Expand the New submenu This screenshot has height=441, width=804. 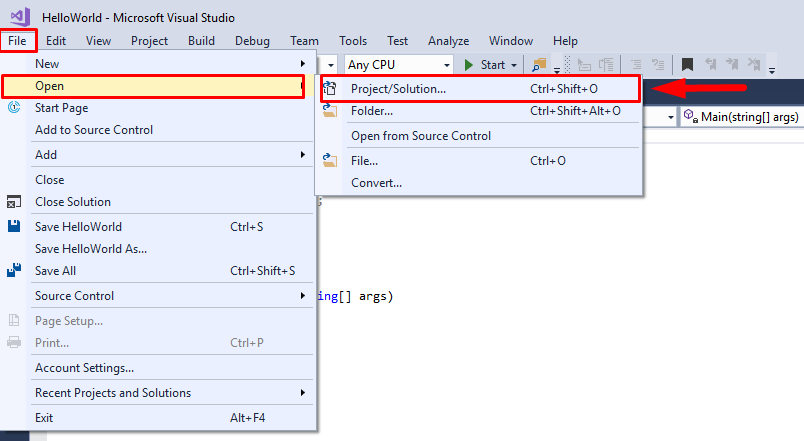[x=303, y=64]
